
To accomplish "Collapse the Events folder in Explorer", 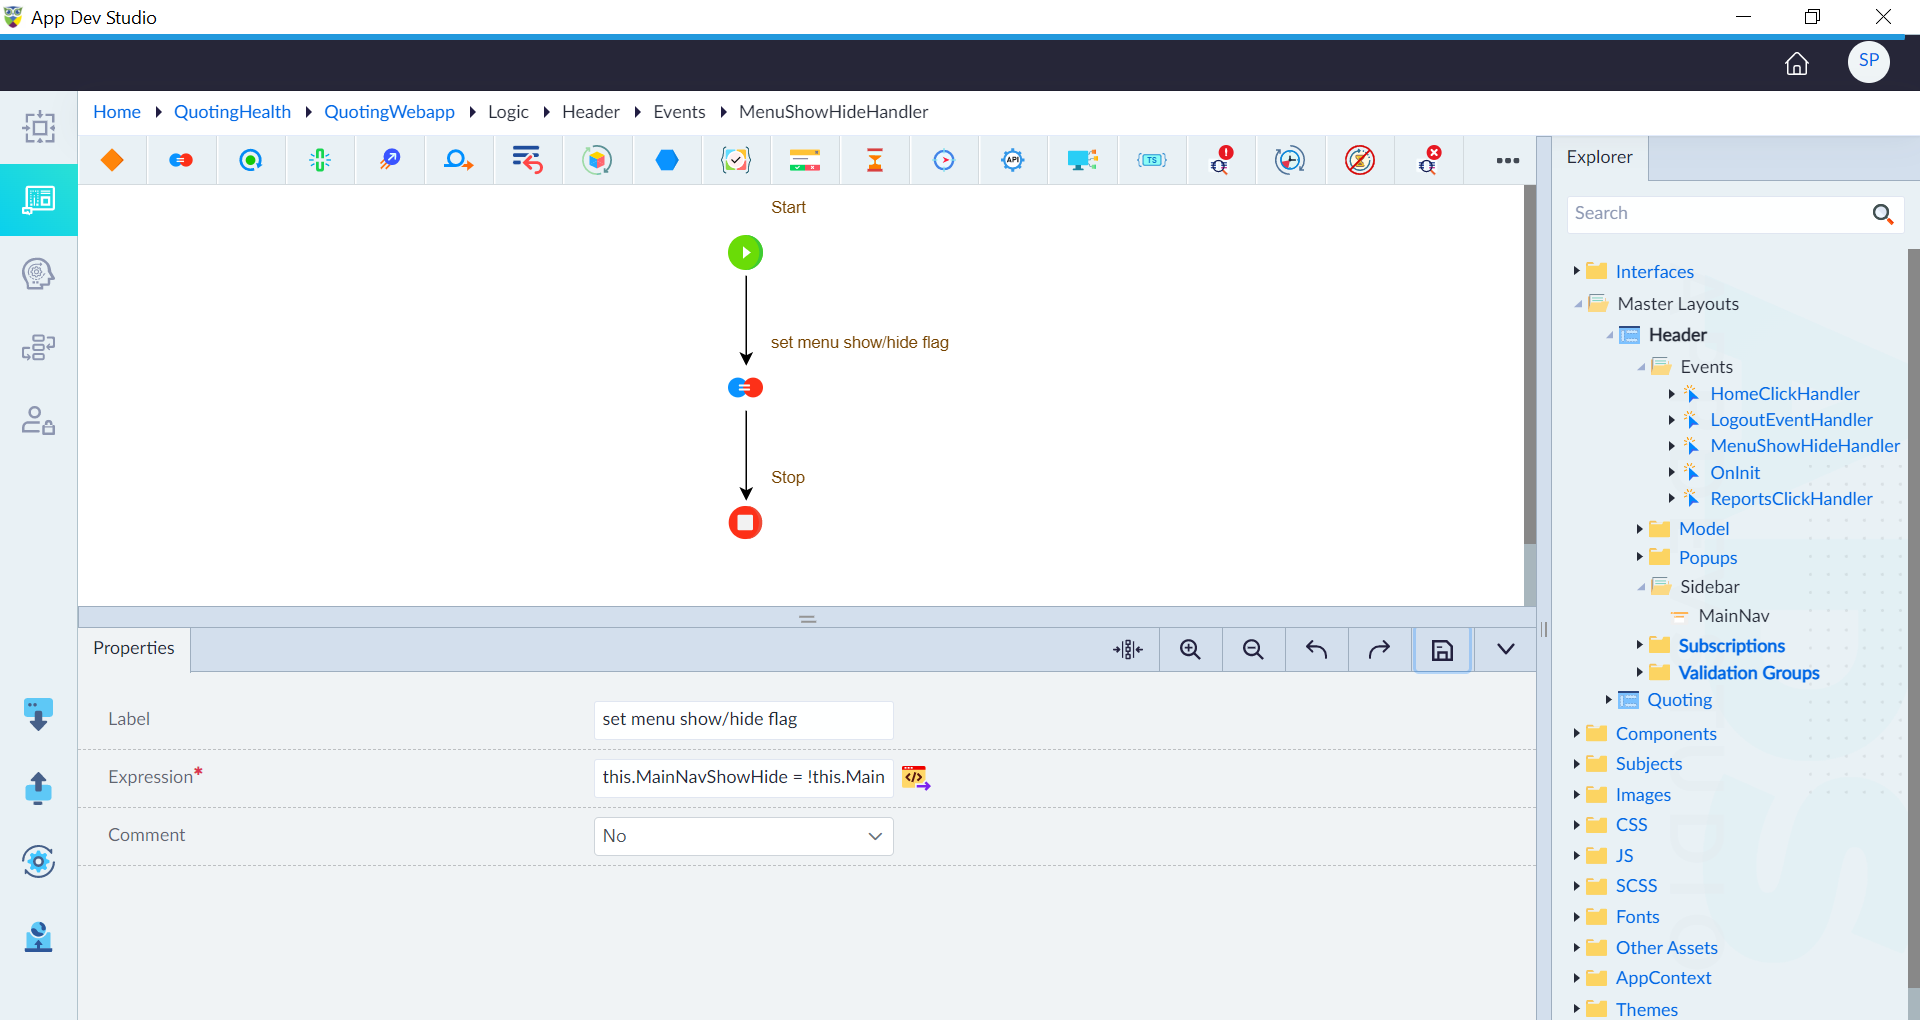I will point(1640,367).
